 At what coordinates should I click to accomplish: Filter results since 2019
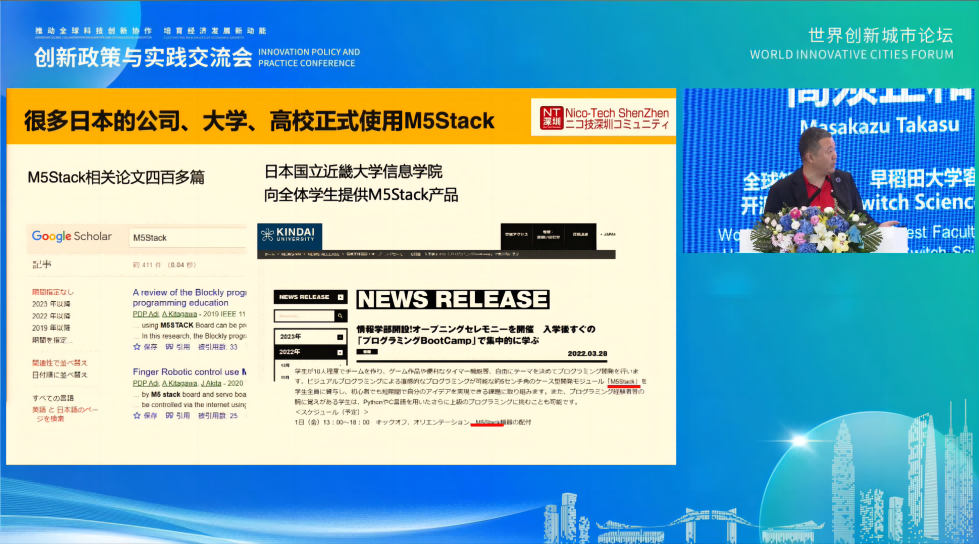click(51, 328)
